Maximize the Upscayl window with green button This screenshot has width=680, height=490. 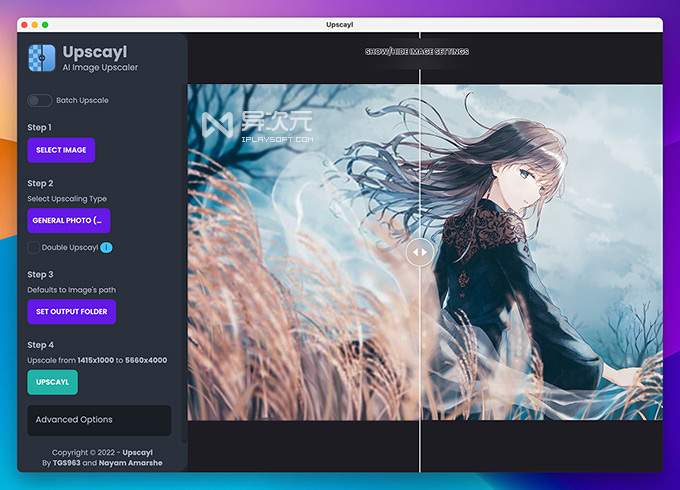(45, 25)
